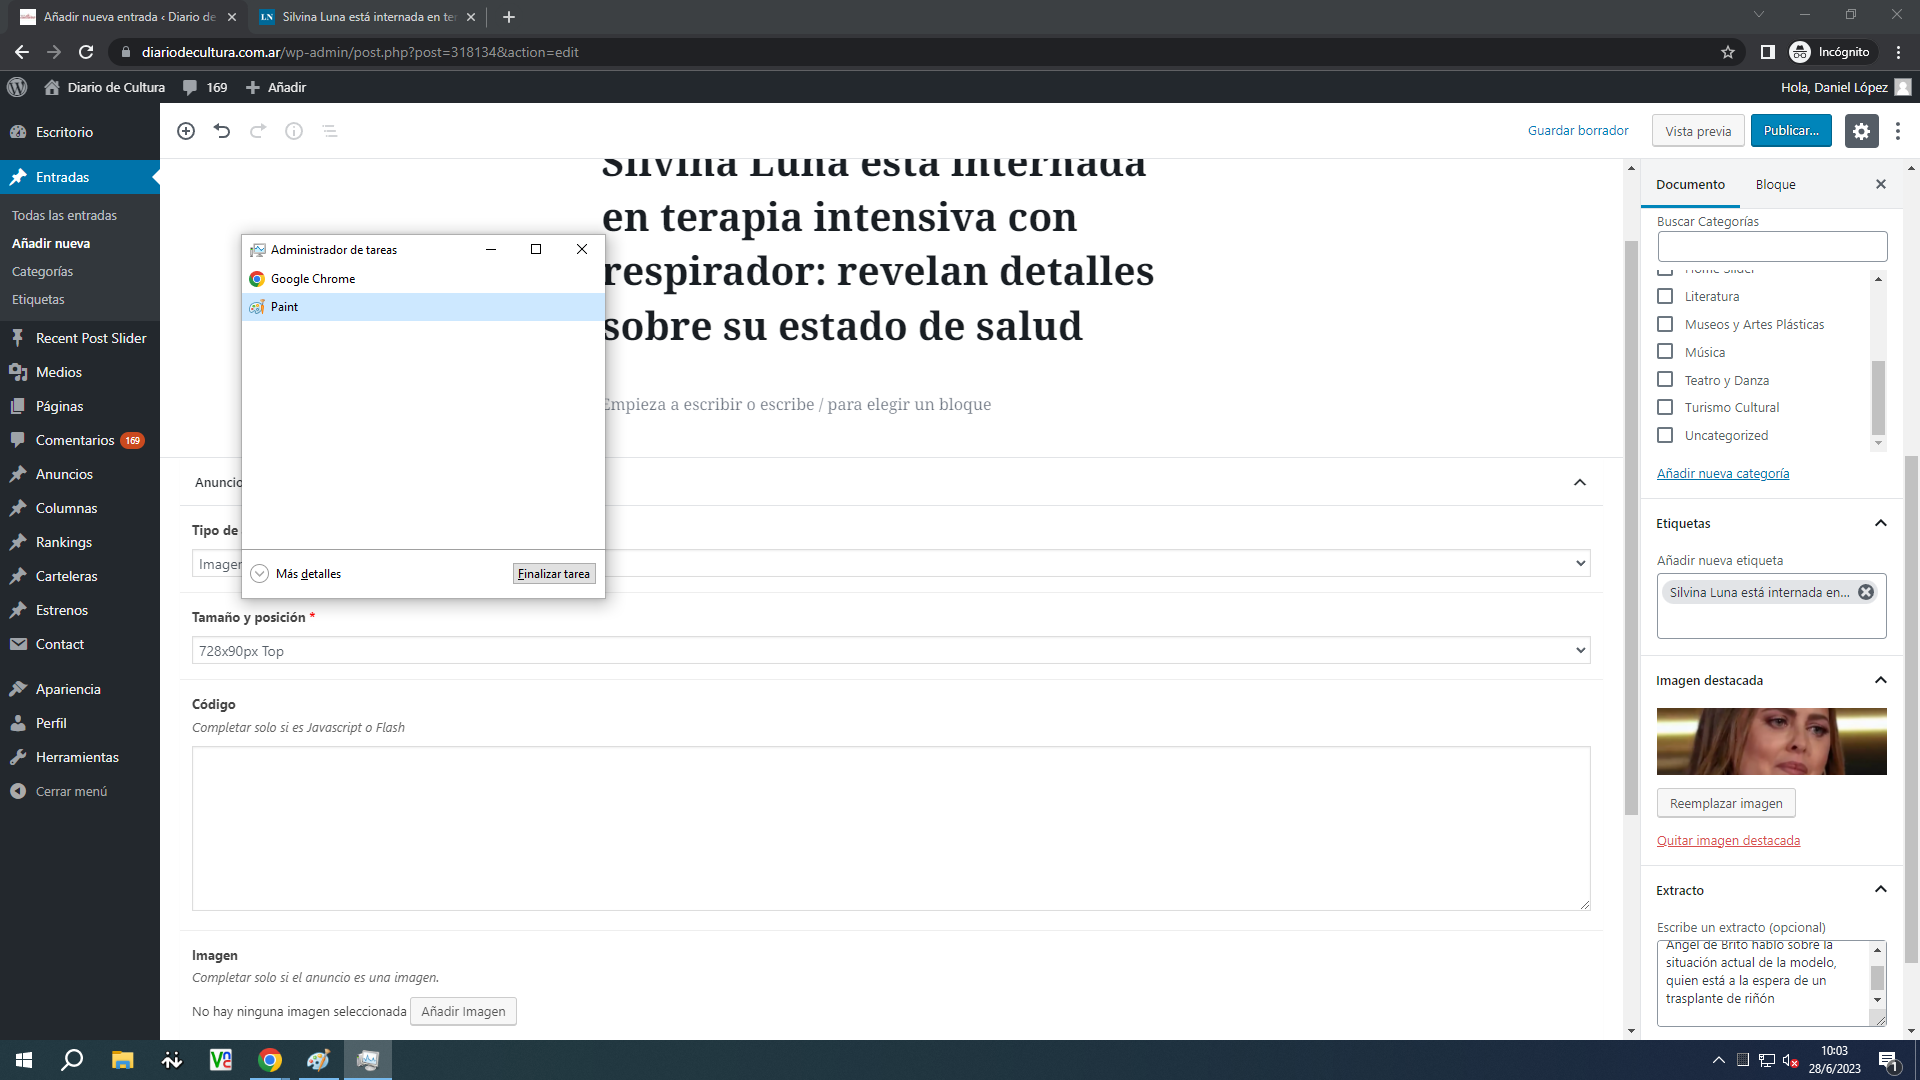
Task: Check the Uncategorized category
Action: click(x=1665, y=435)
